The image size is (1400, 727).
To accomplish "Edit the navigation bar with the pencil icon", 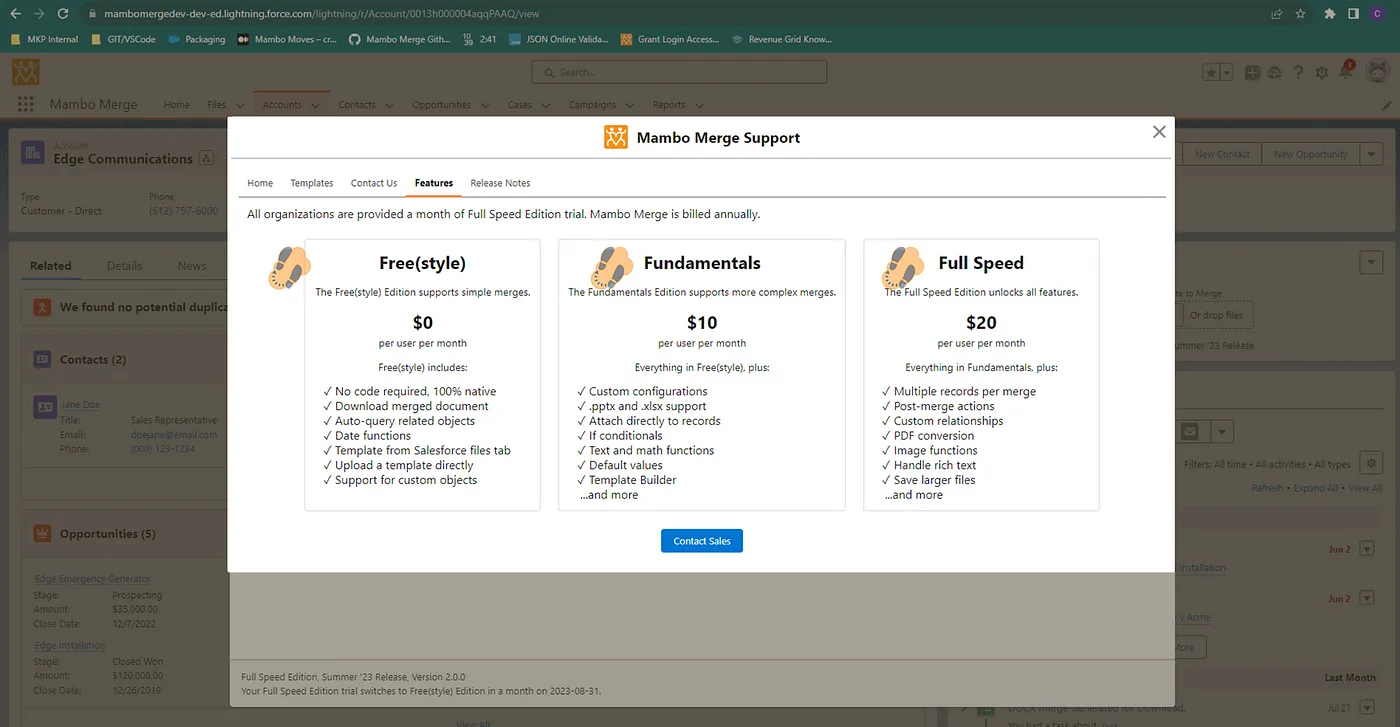I will [x=1386, y=105].
